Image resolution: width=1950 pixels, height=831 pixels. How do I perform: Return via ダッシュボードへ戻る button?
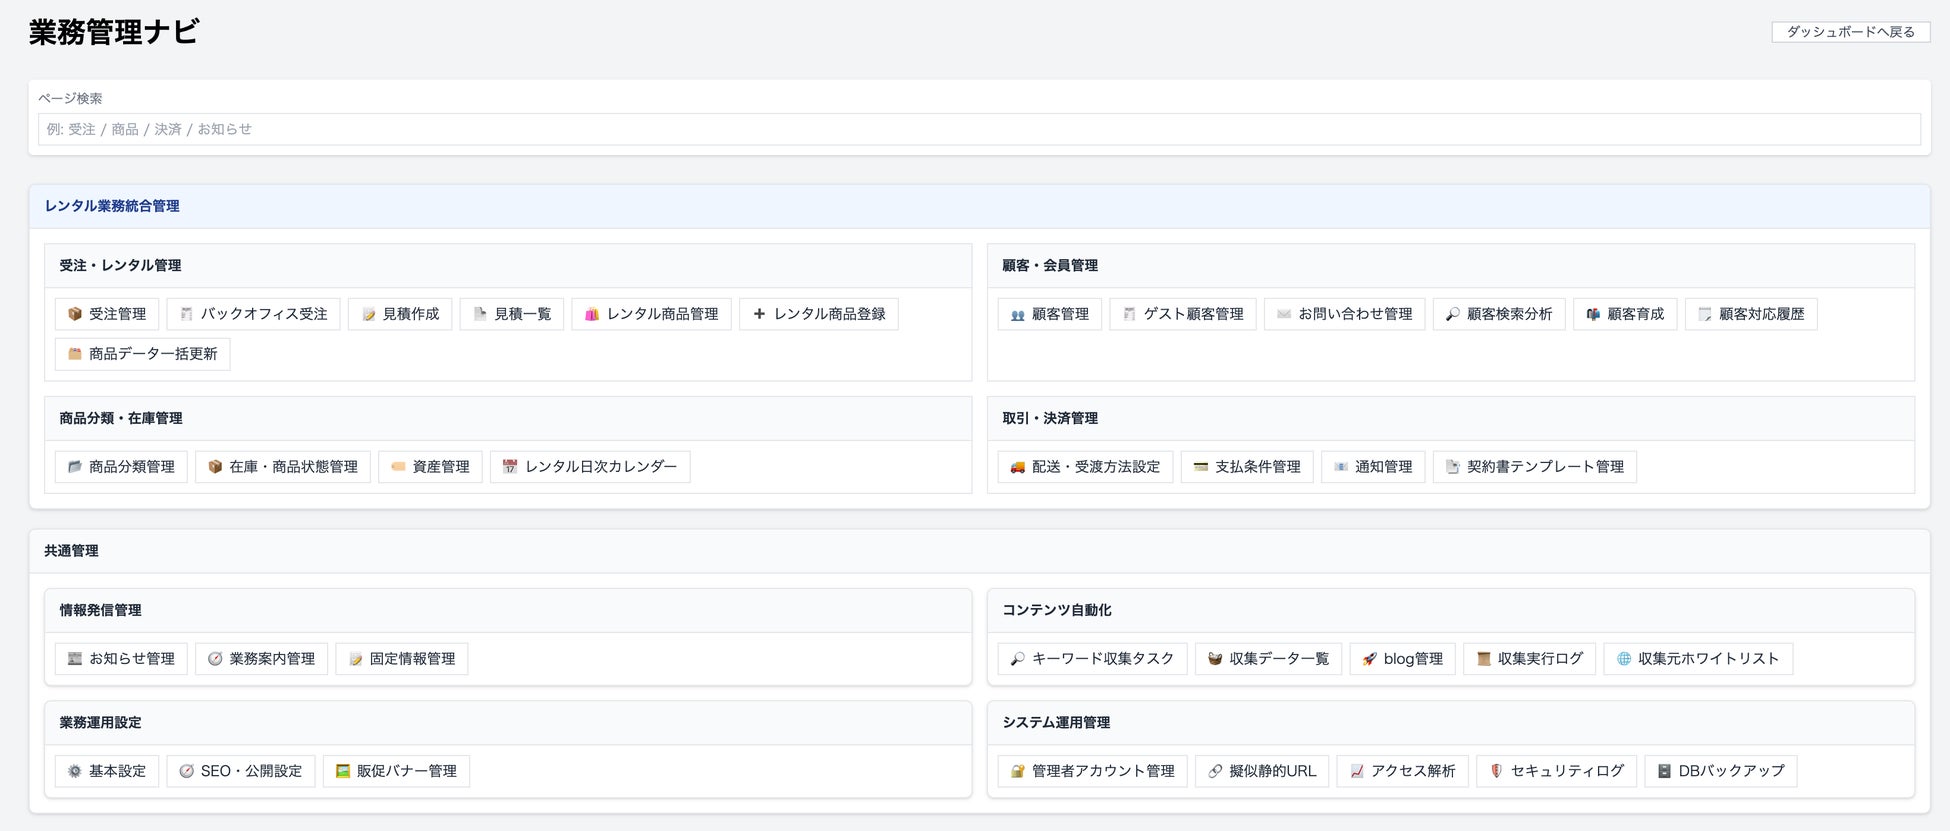click(1850, 32)
